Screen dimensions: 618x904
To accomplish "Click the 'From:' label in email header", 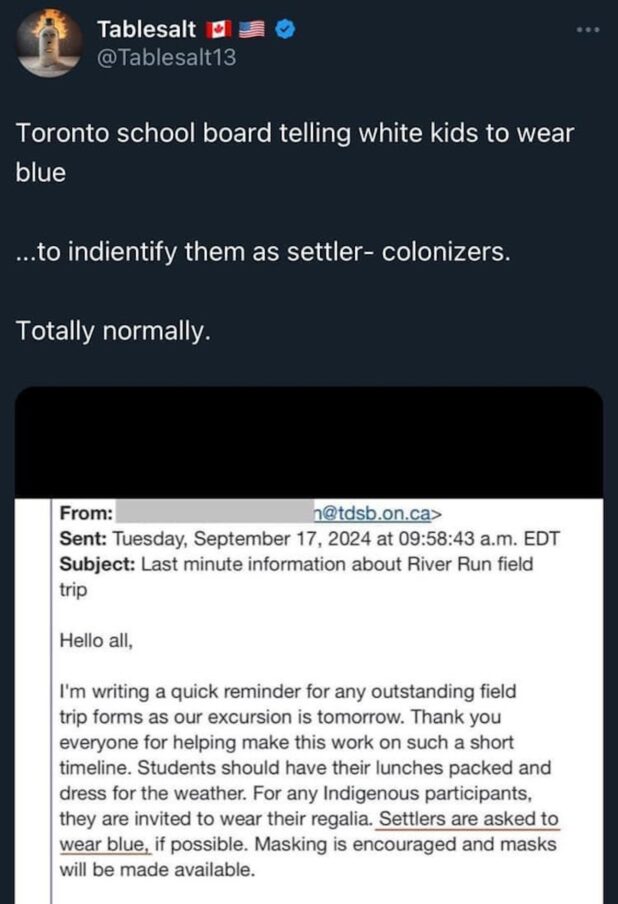I will (x=86, y=513).
